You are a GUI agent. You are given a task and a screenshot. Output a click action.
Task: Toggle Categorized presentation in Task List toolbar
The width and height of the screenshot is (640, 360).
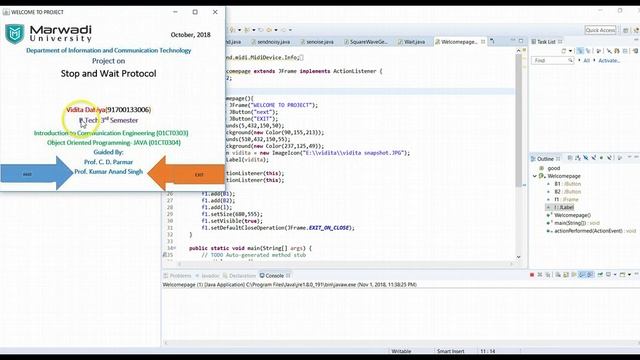580,51
